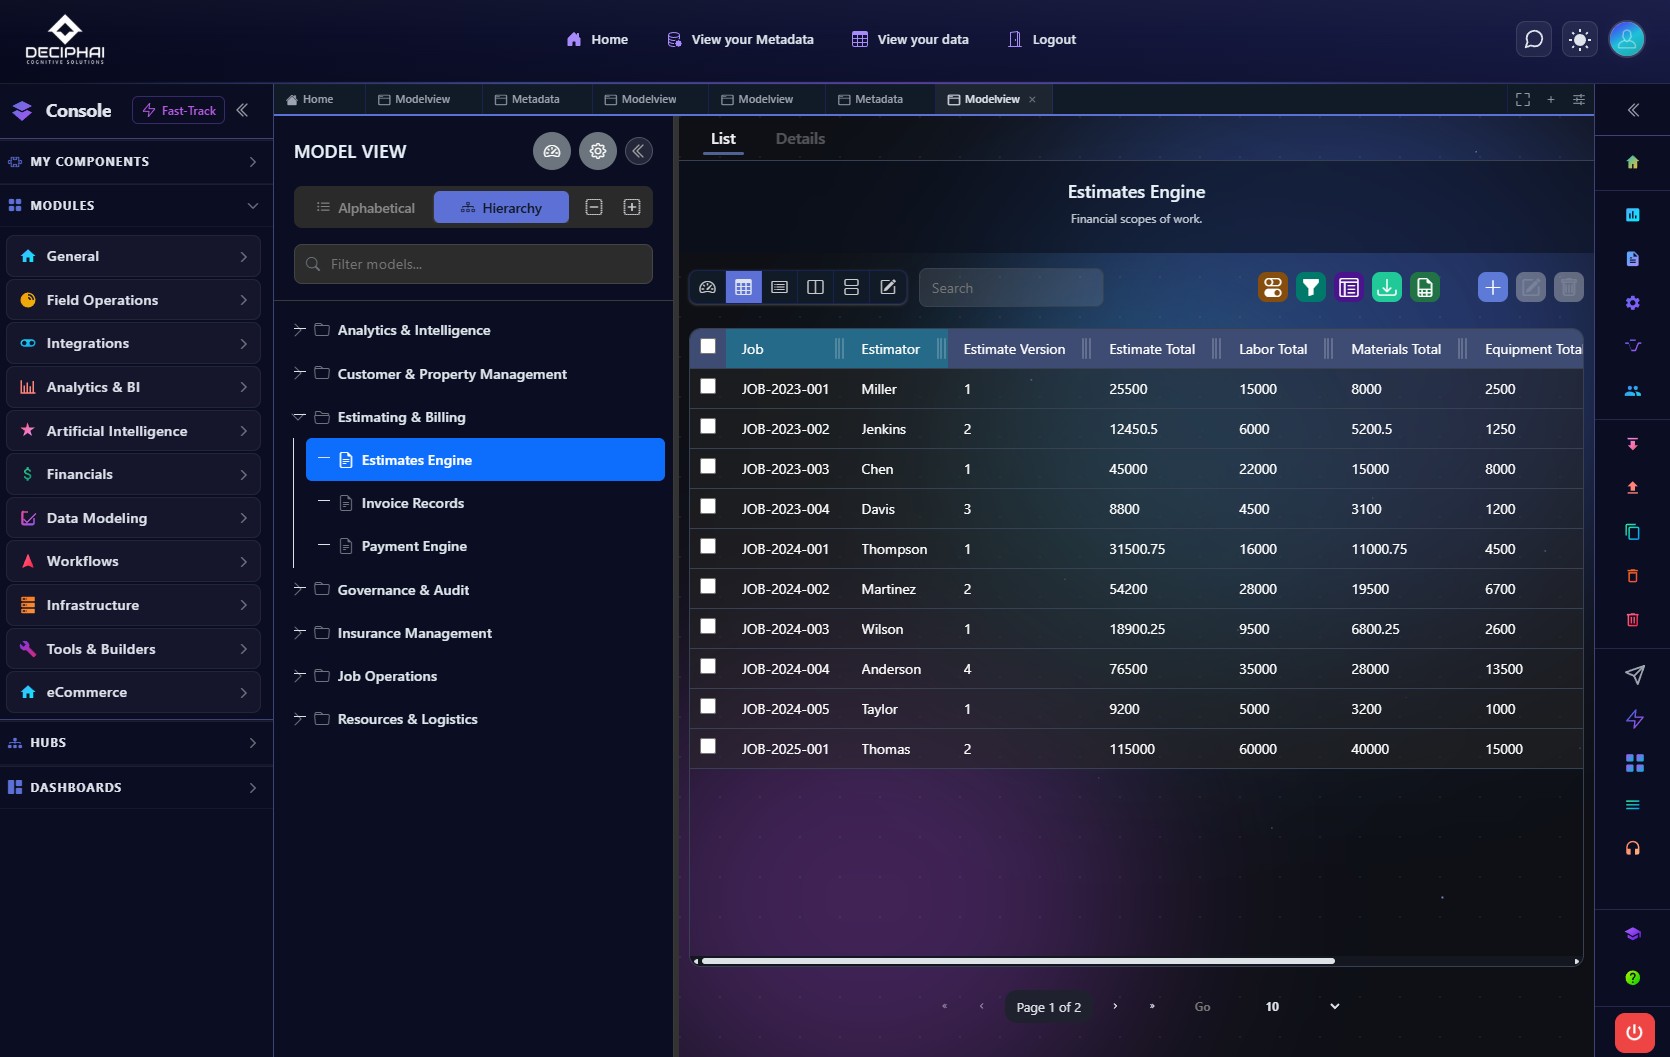Open View your Metadata menu
1670x1057 pixels.
pos(740,40)
